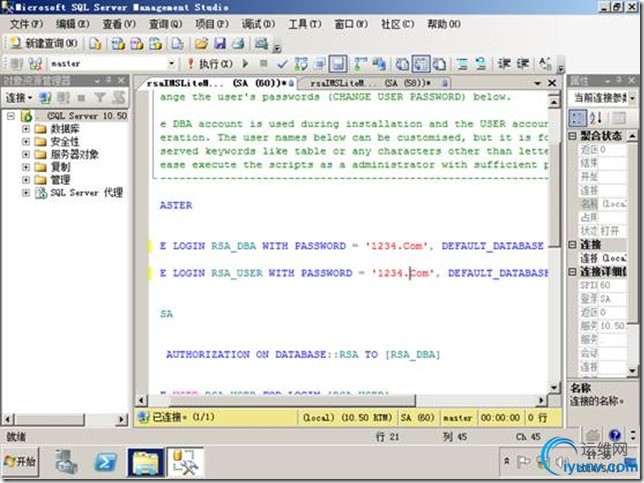Collapse the 连接详细信息 properties section

[573, 272]
